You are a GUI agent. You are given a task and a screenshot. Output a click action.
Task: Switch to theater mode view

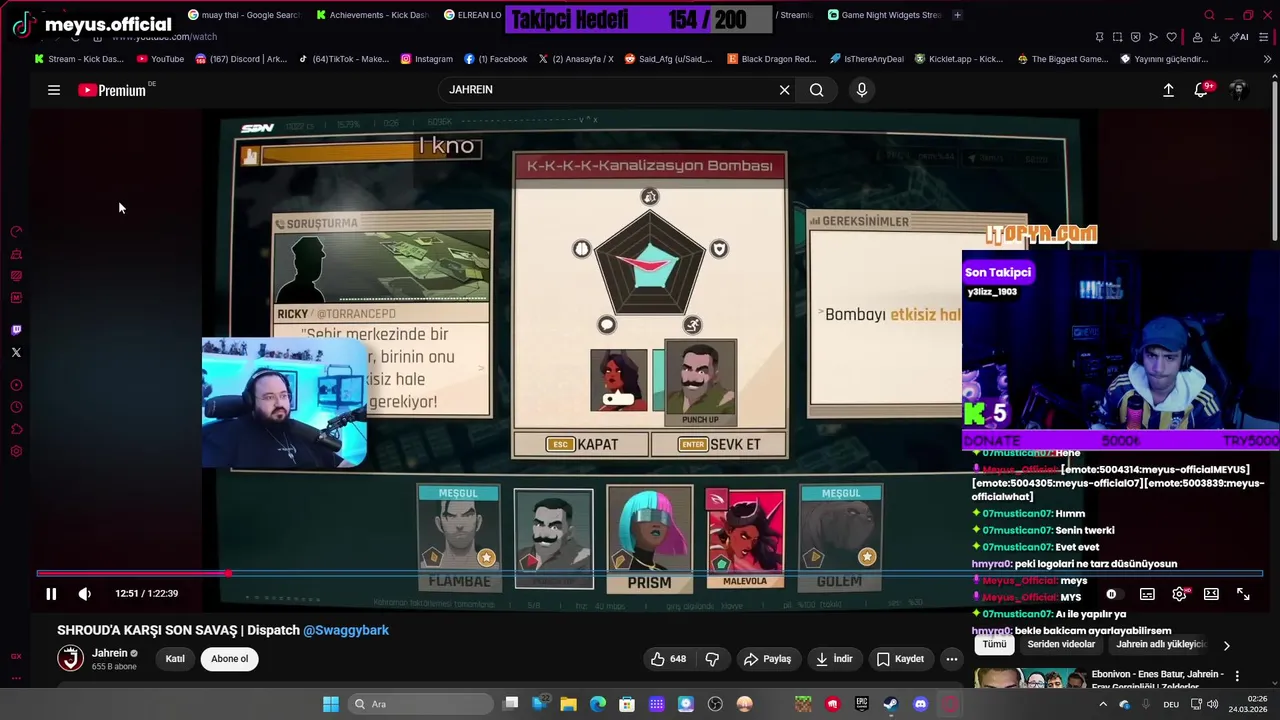(1211, 594)
